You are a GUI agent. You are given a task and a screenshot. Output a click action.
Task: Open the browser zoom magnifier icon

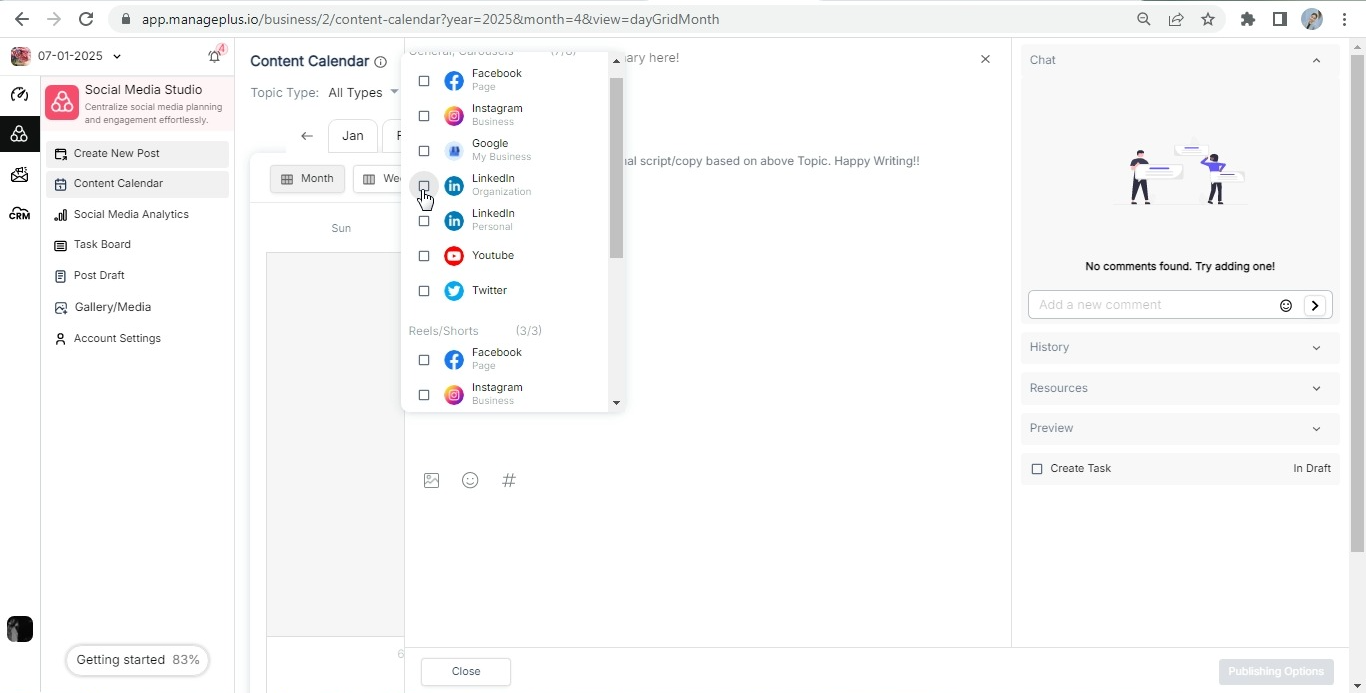click(1144, 19)
